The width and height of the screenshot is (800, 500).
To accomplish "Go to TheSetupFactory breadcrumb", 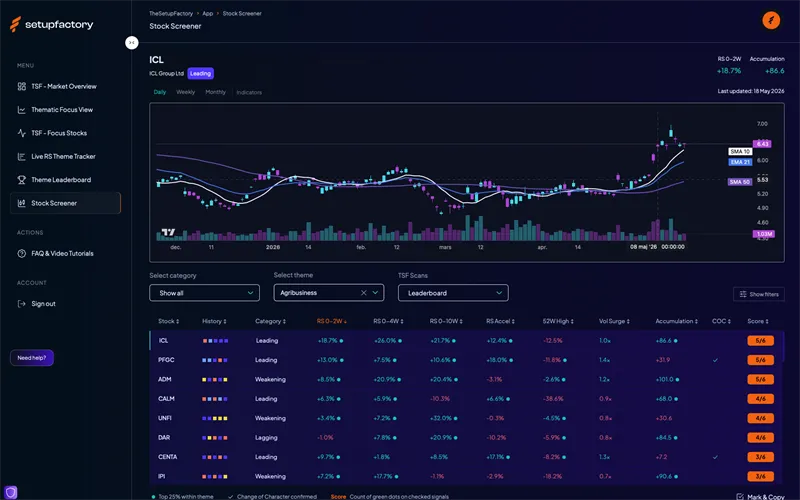I will coord(171,14).
